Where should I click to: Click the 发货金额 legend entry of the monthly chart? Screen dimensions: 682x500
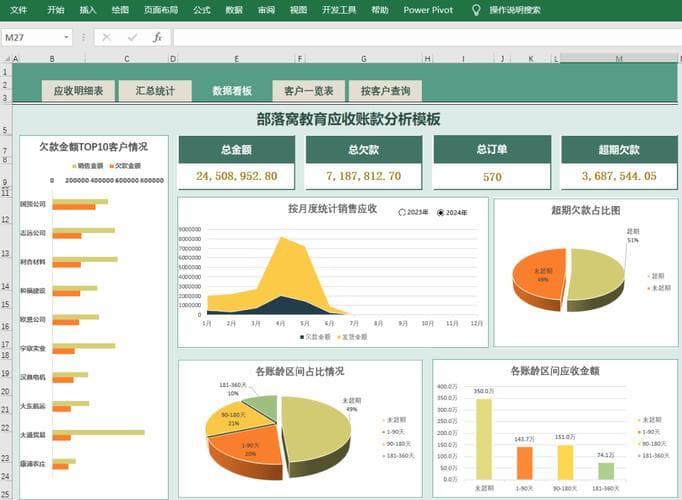click(x=352, y=337)
